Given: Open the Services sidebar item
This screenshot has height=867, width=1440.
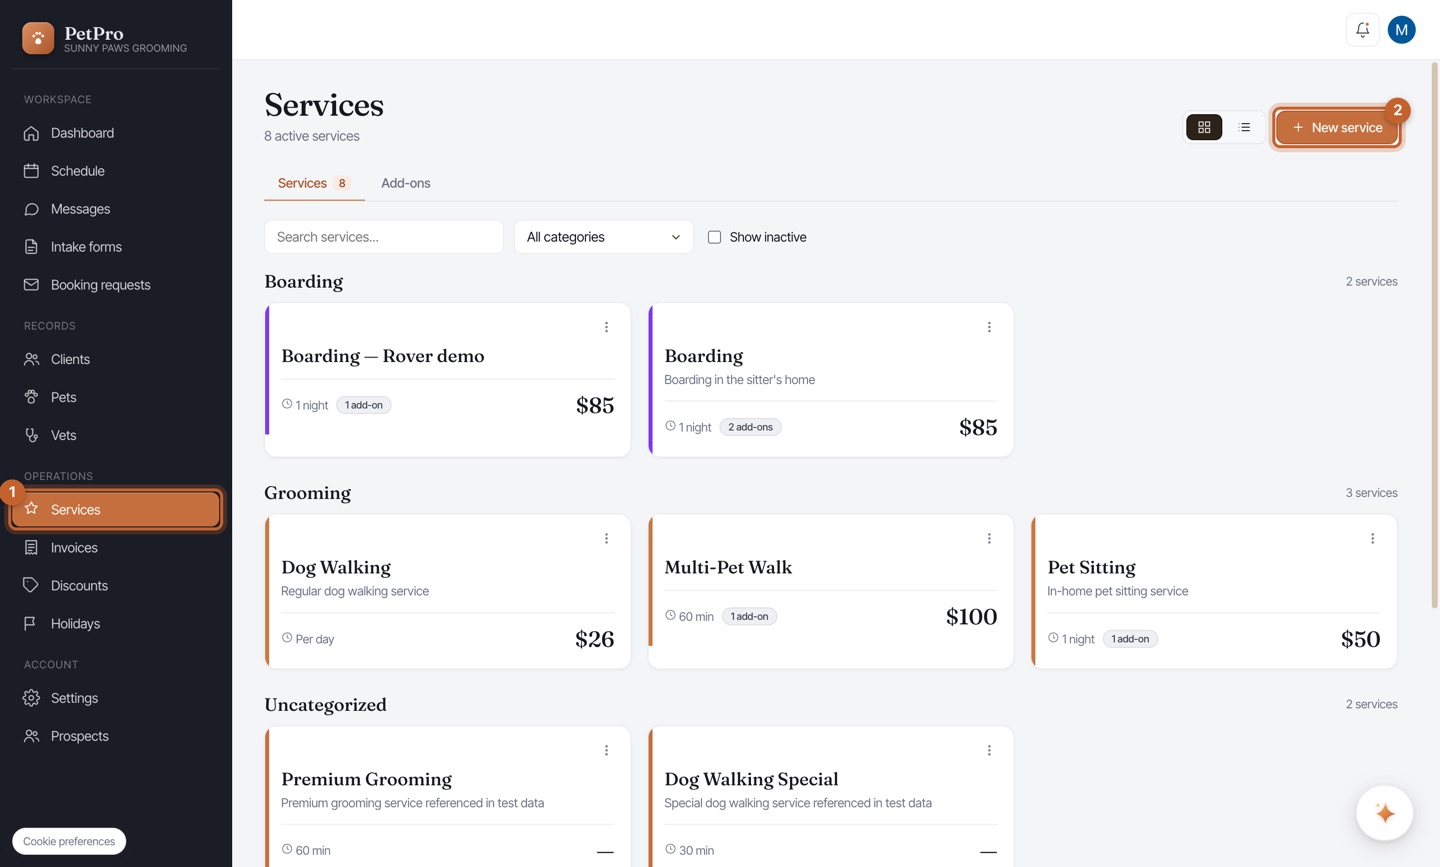Looking at the screenshot, I should (116, 510).
